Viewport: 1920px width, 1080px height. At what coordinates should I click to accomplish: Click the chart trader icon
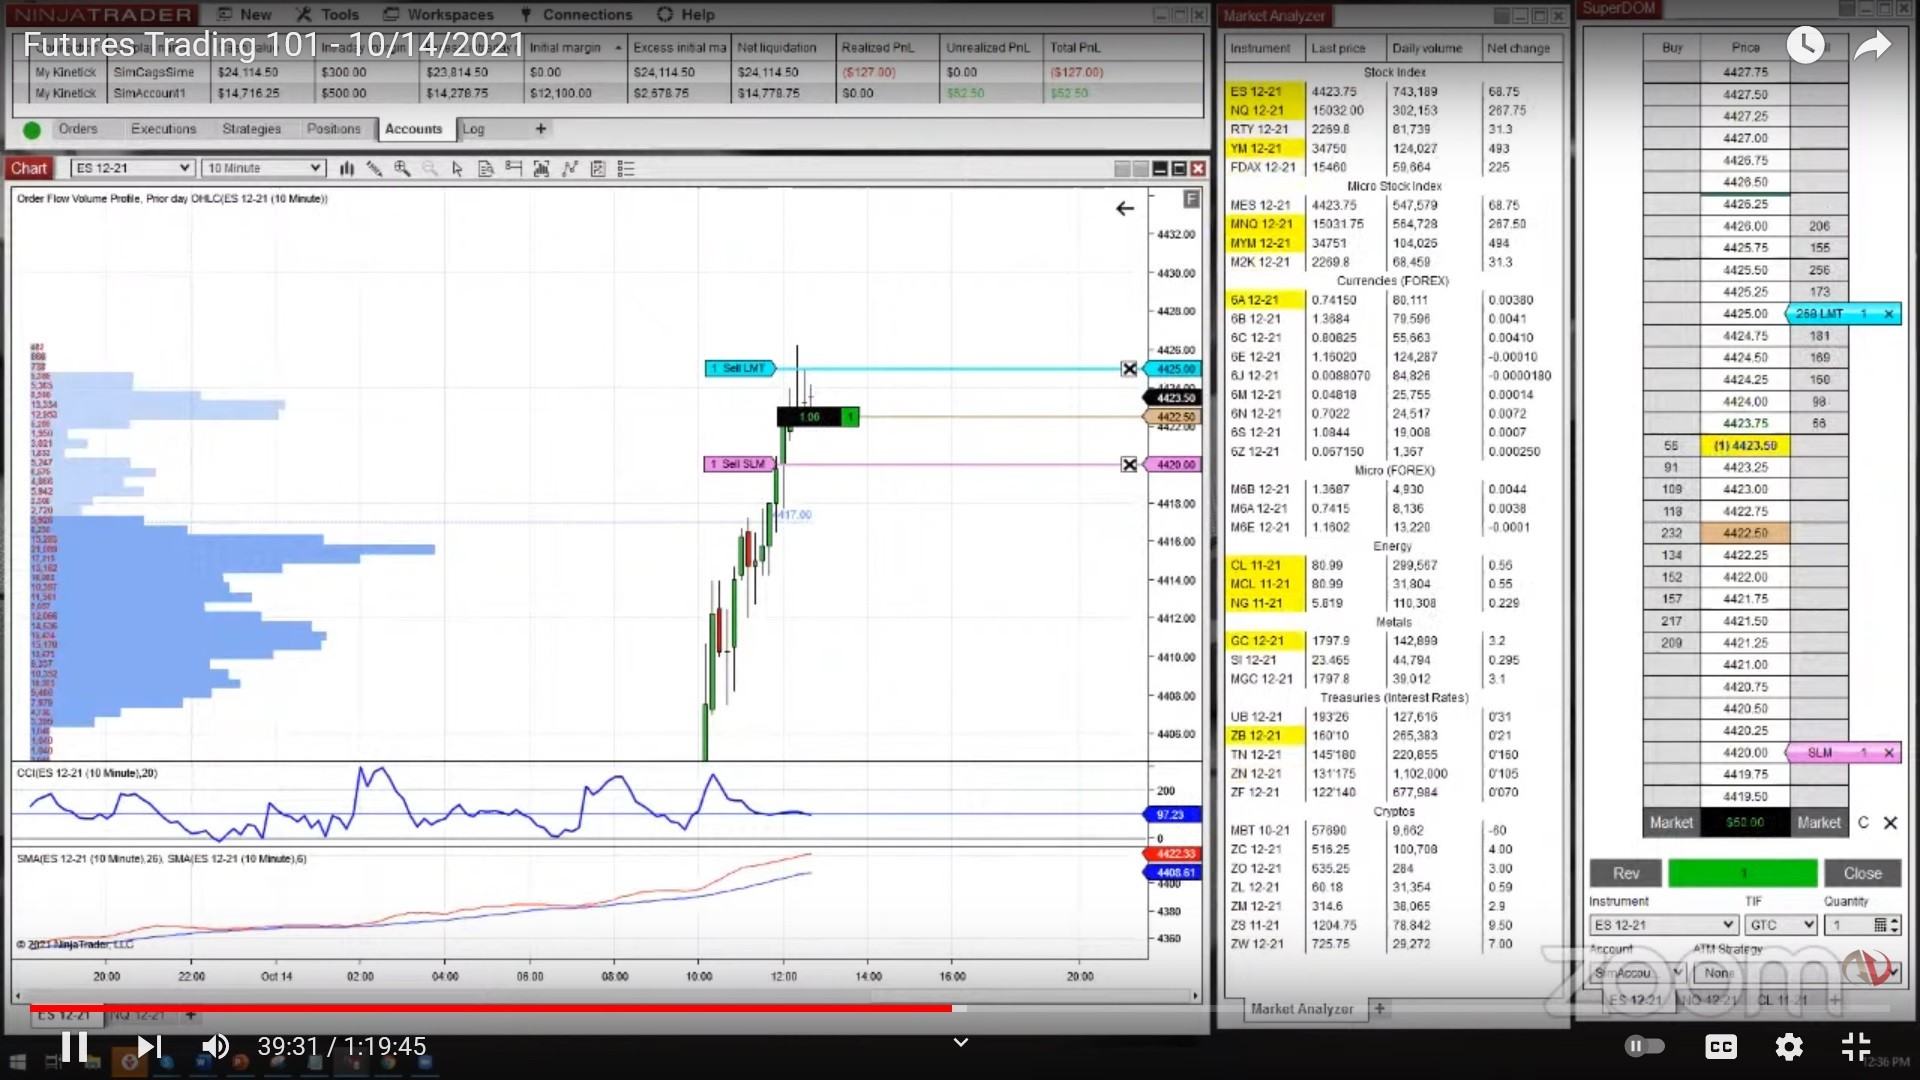(513, 168)
